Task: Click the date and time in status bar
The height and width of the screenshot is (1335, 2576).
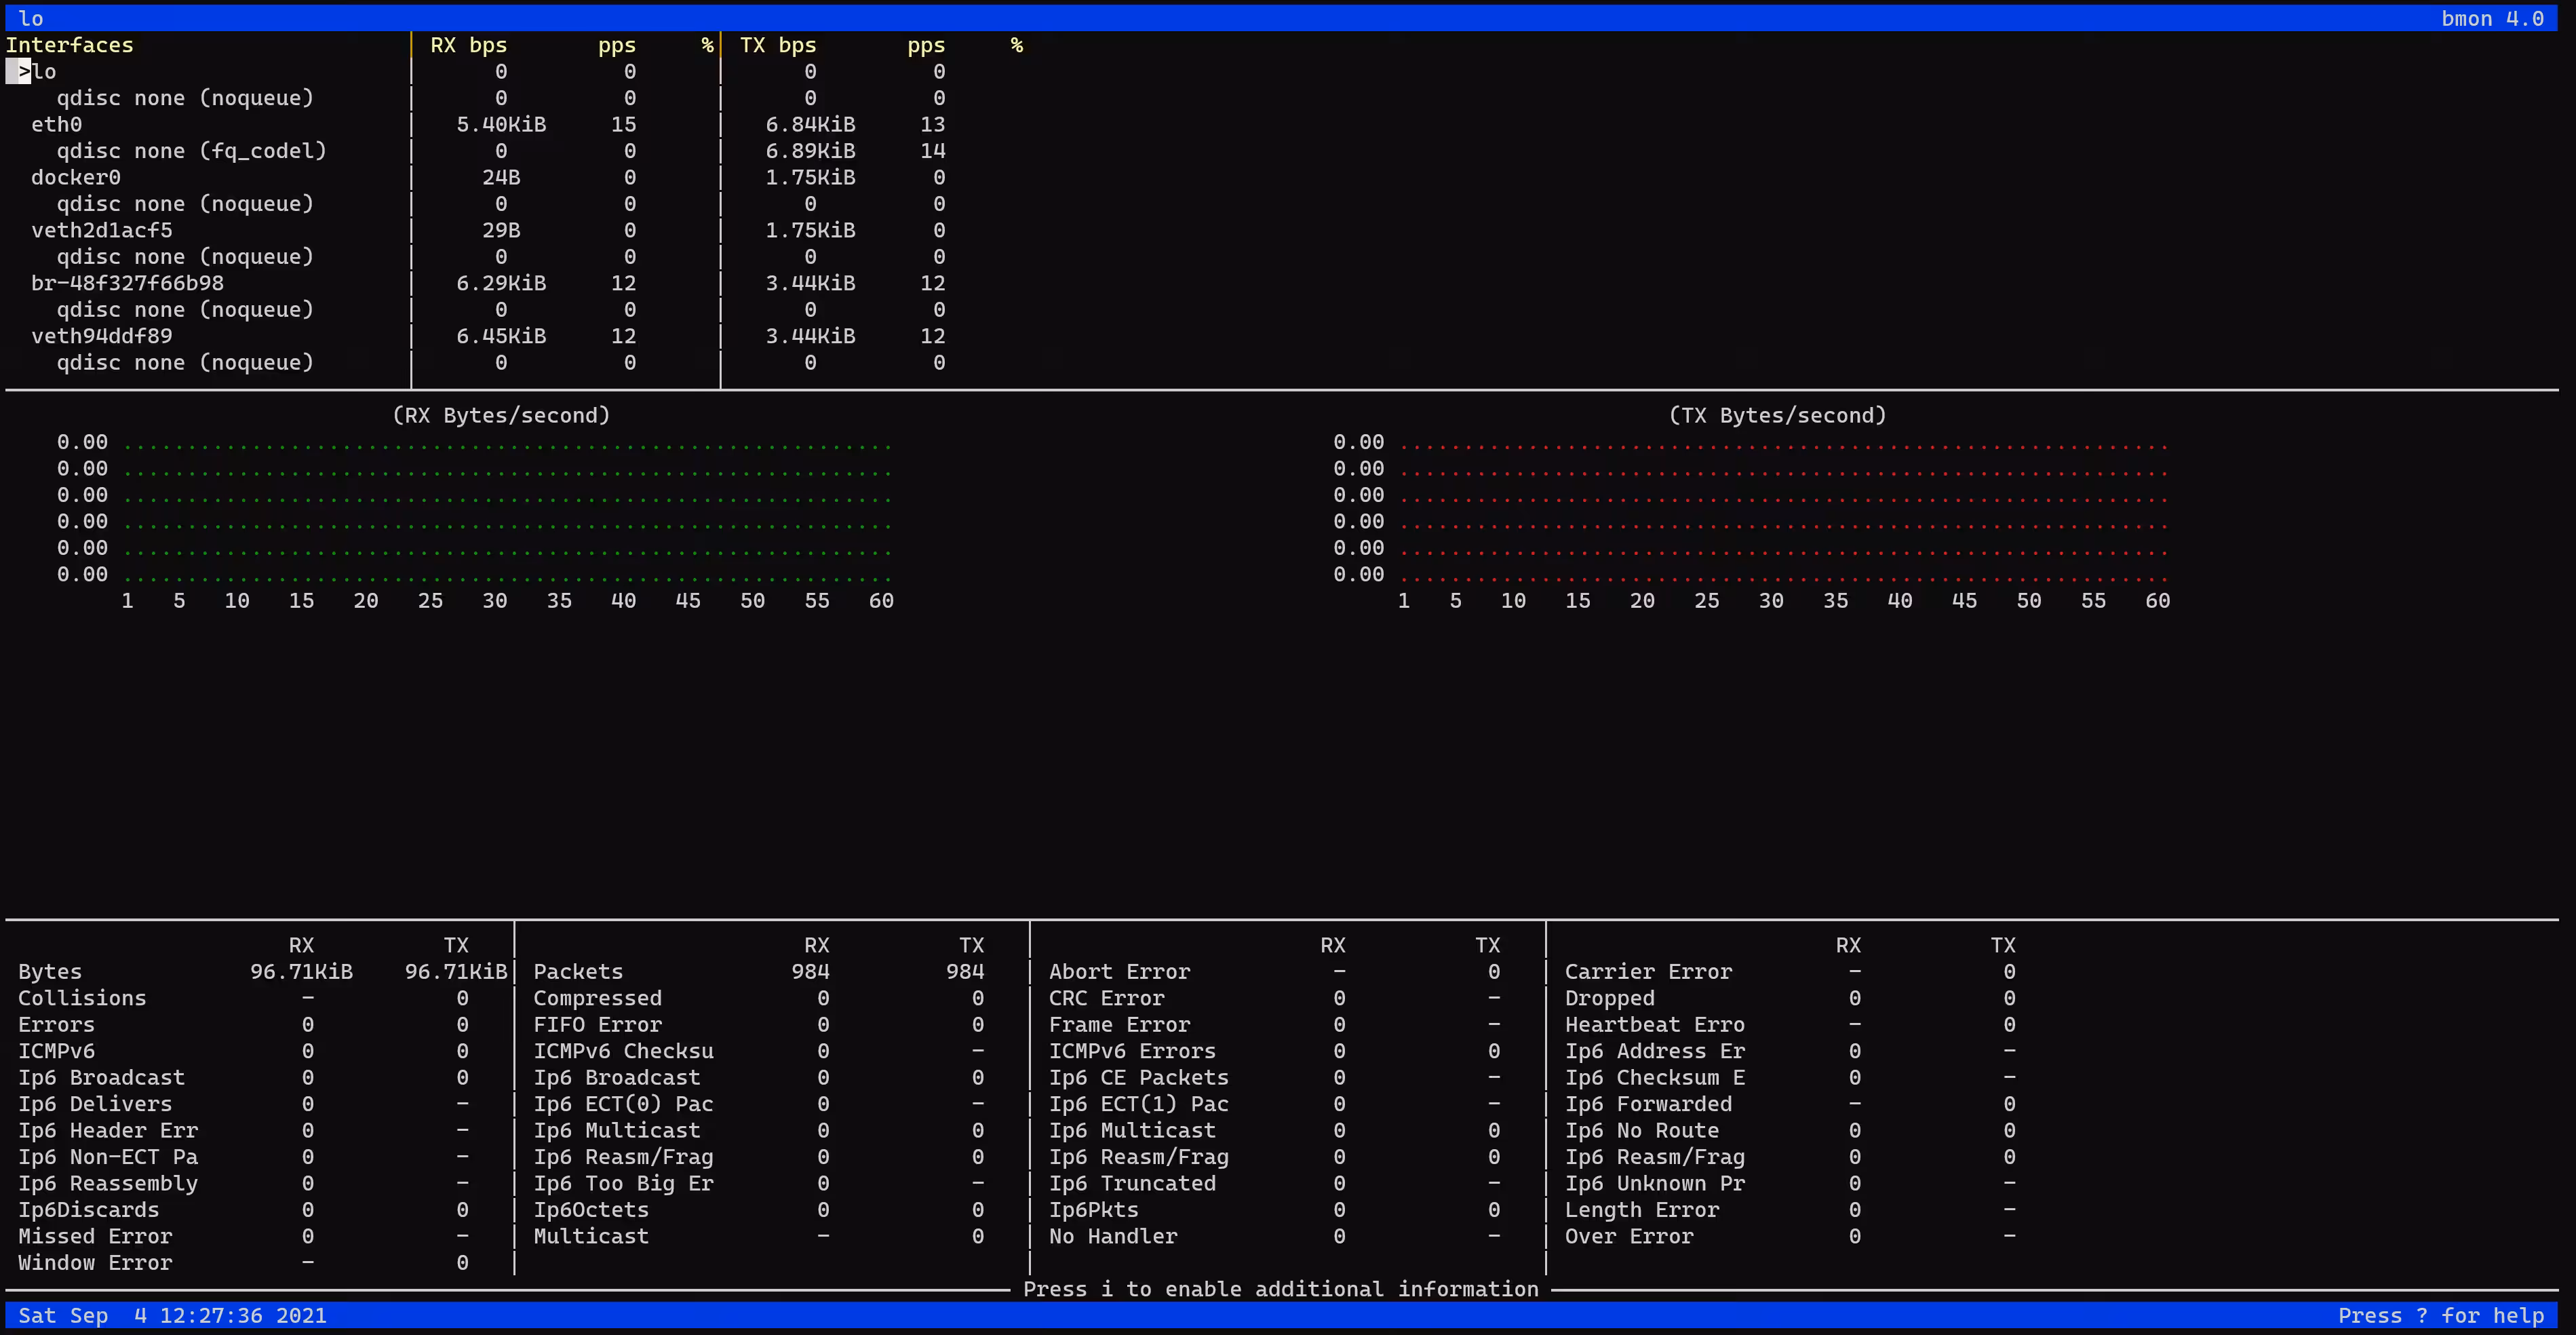Action: pos(172,1316)
